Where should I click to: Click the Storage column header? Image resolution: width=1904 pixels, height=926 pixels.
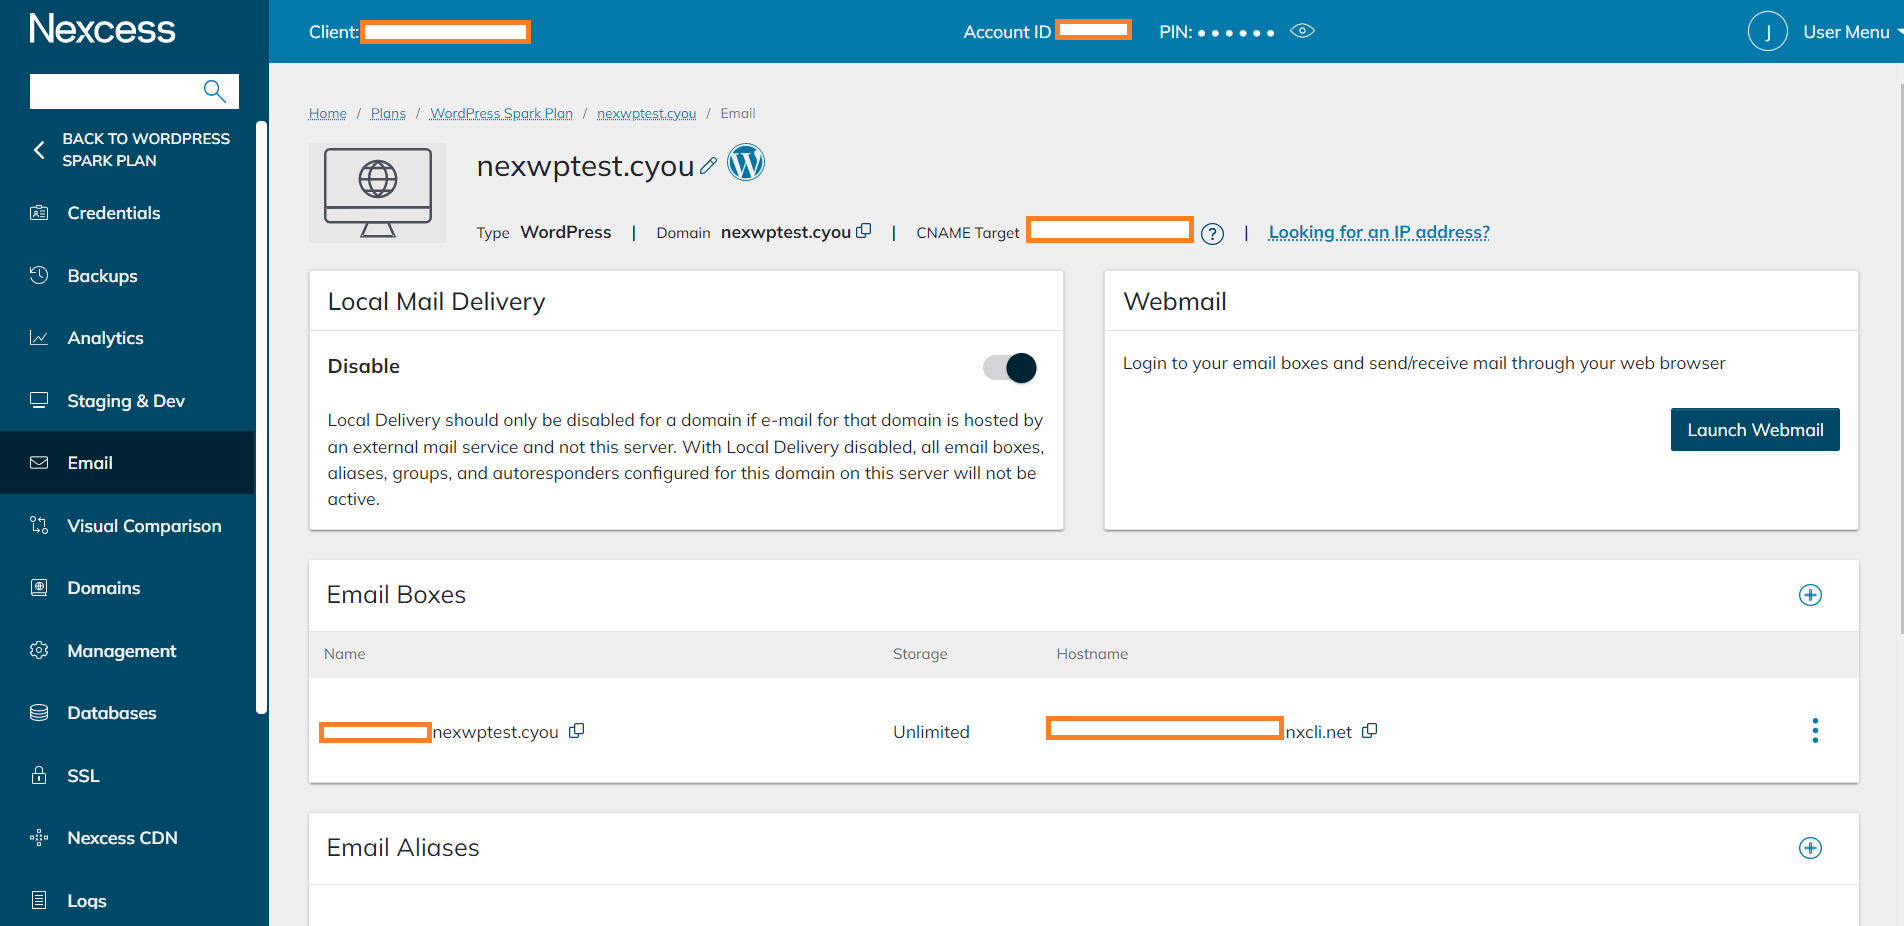[x=920, y=654]
